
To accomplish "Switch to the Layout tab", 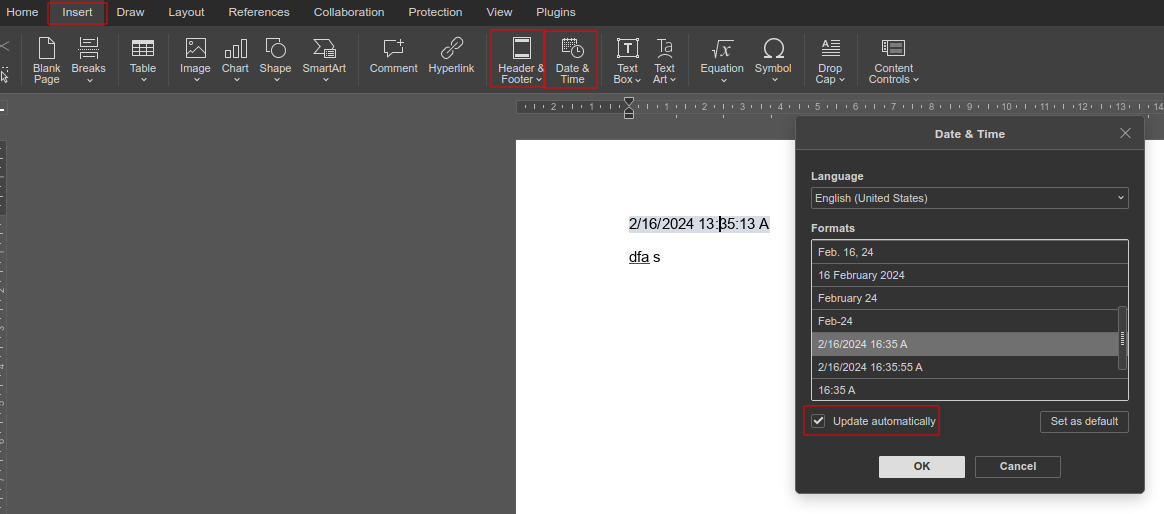I will pyautogui.click(x=186, y=12).
